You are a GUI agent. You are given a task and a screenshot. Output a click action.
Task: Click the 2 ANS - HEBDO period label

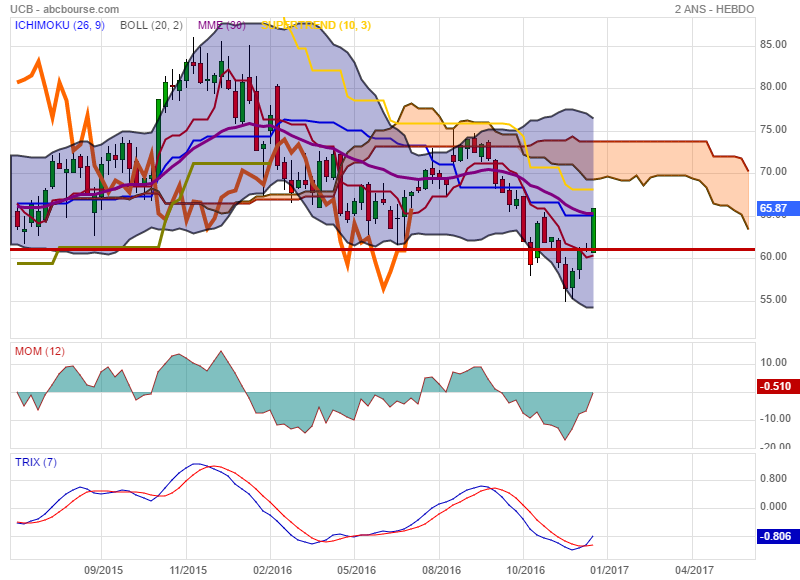(x=714, y=9)
